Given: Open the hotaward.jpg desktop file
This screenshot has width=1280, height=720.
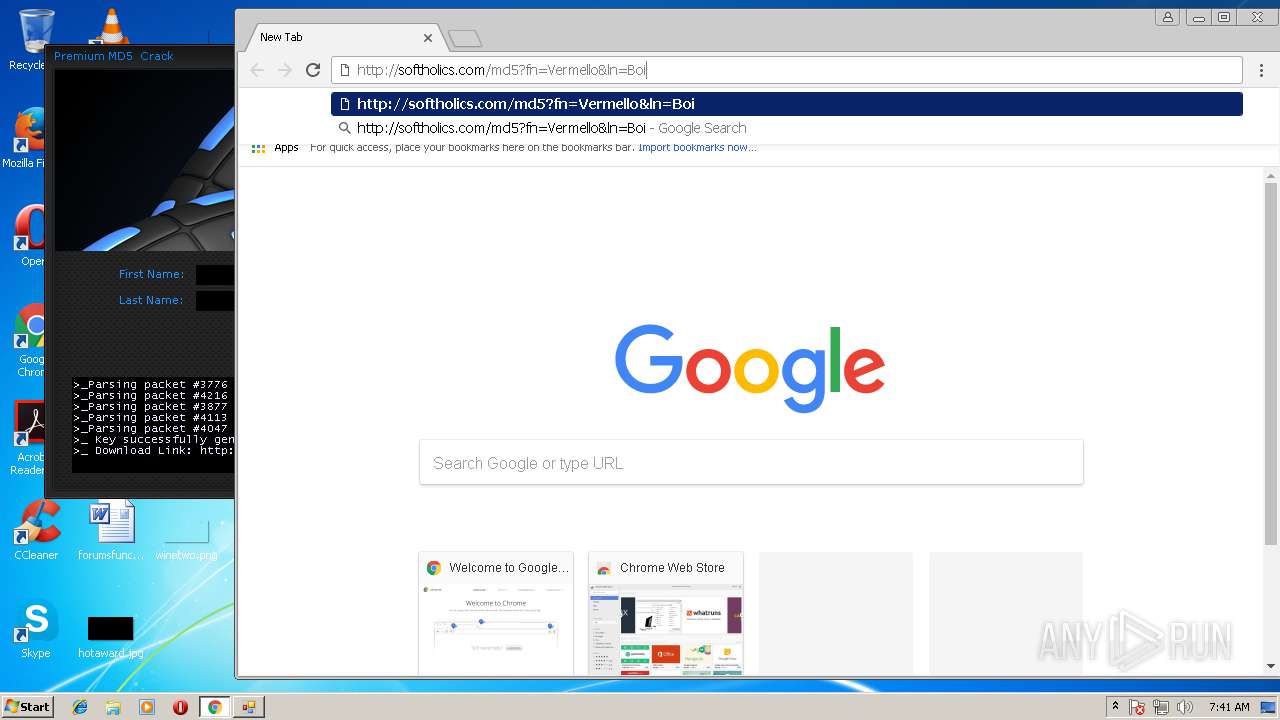Looking at the screenshot, I should [x=110, y=637].
